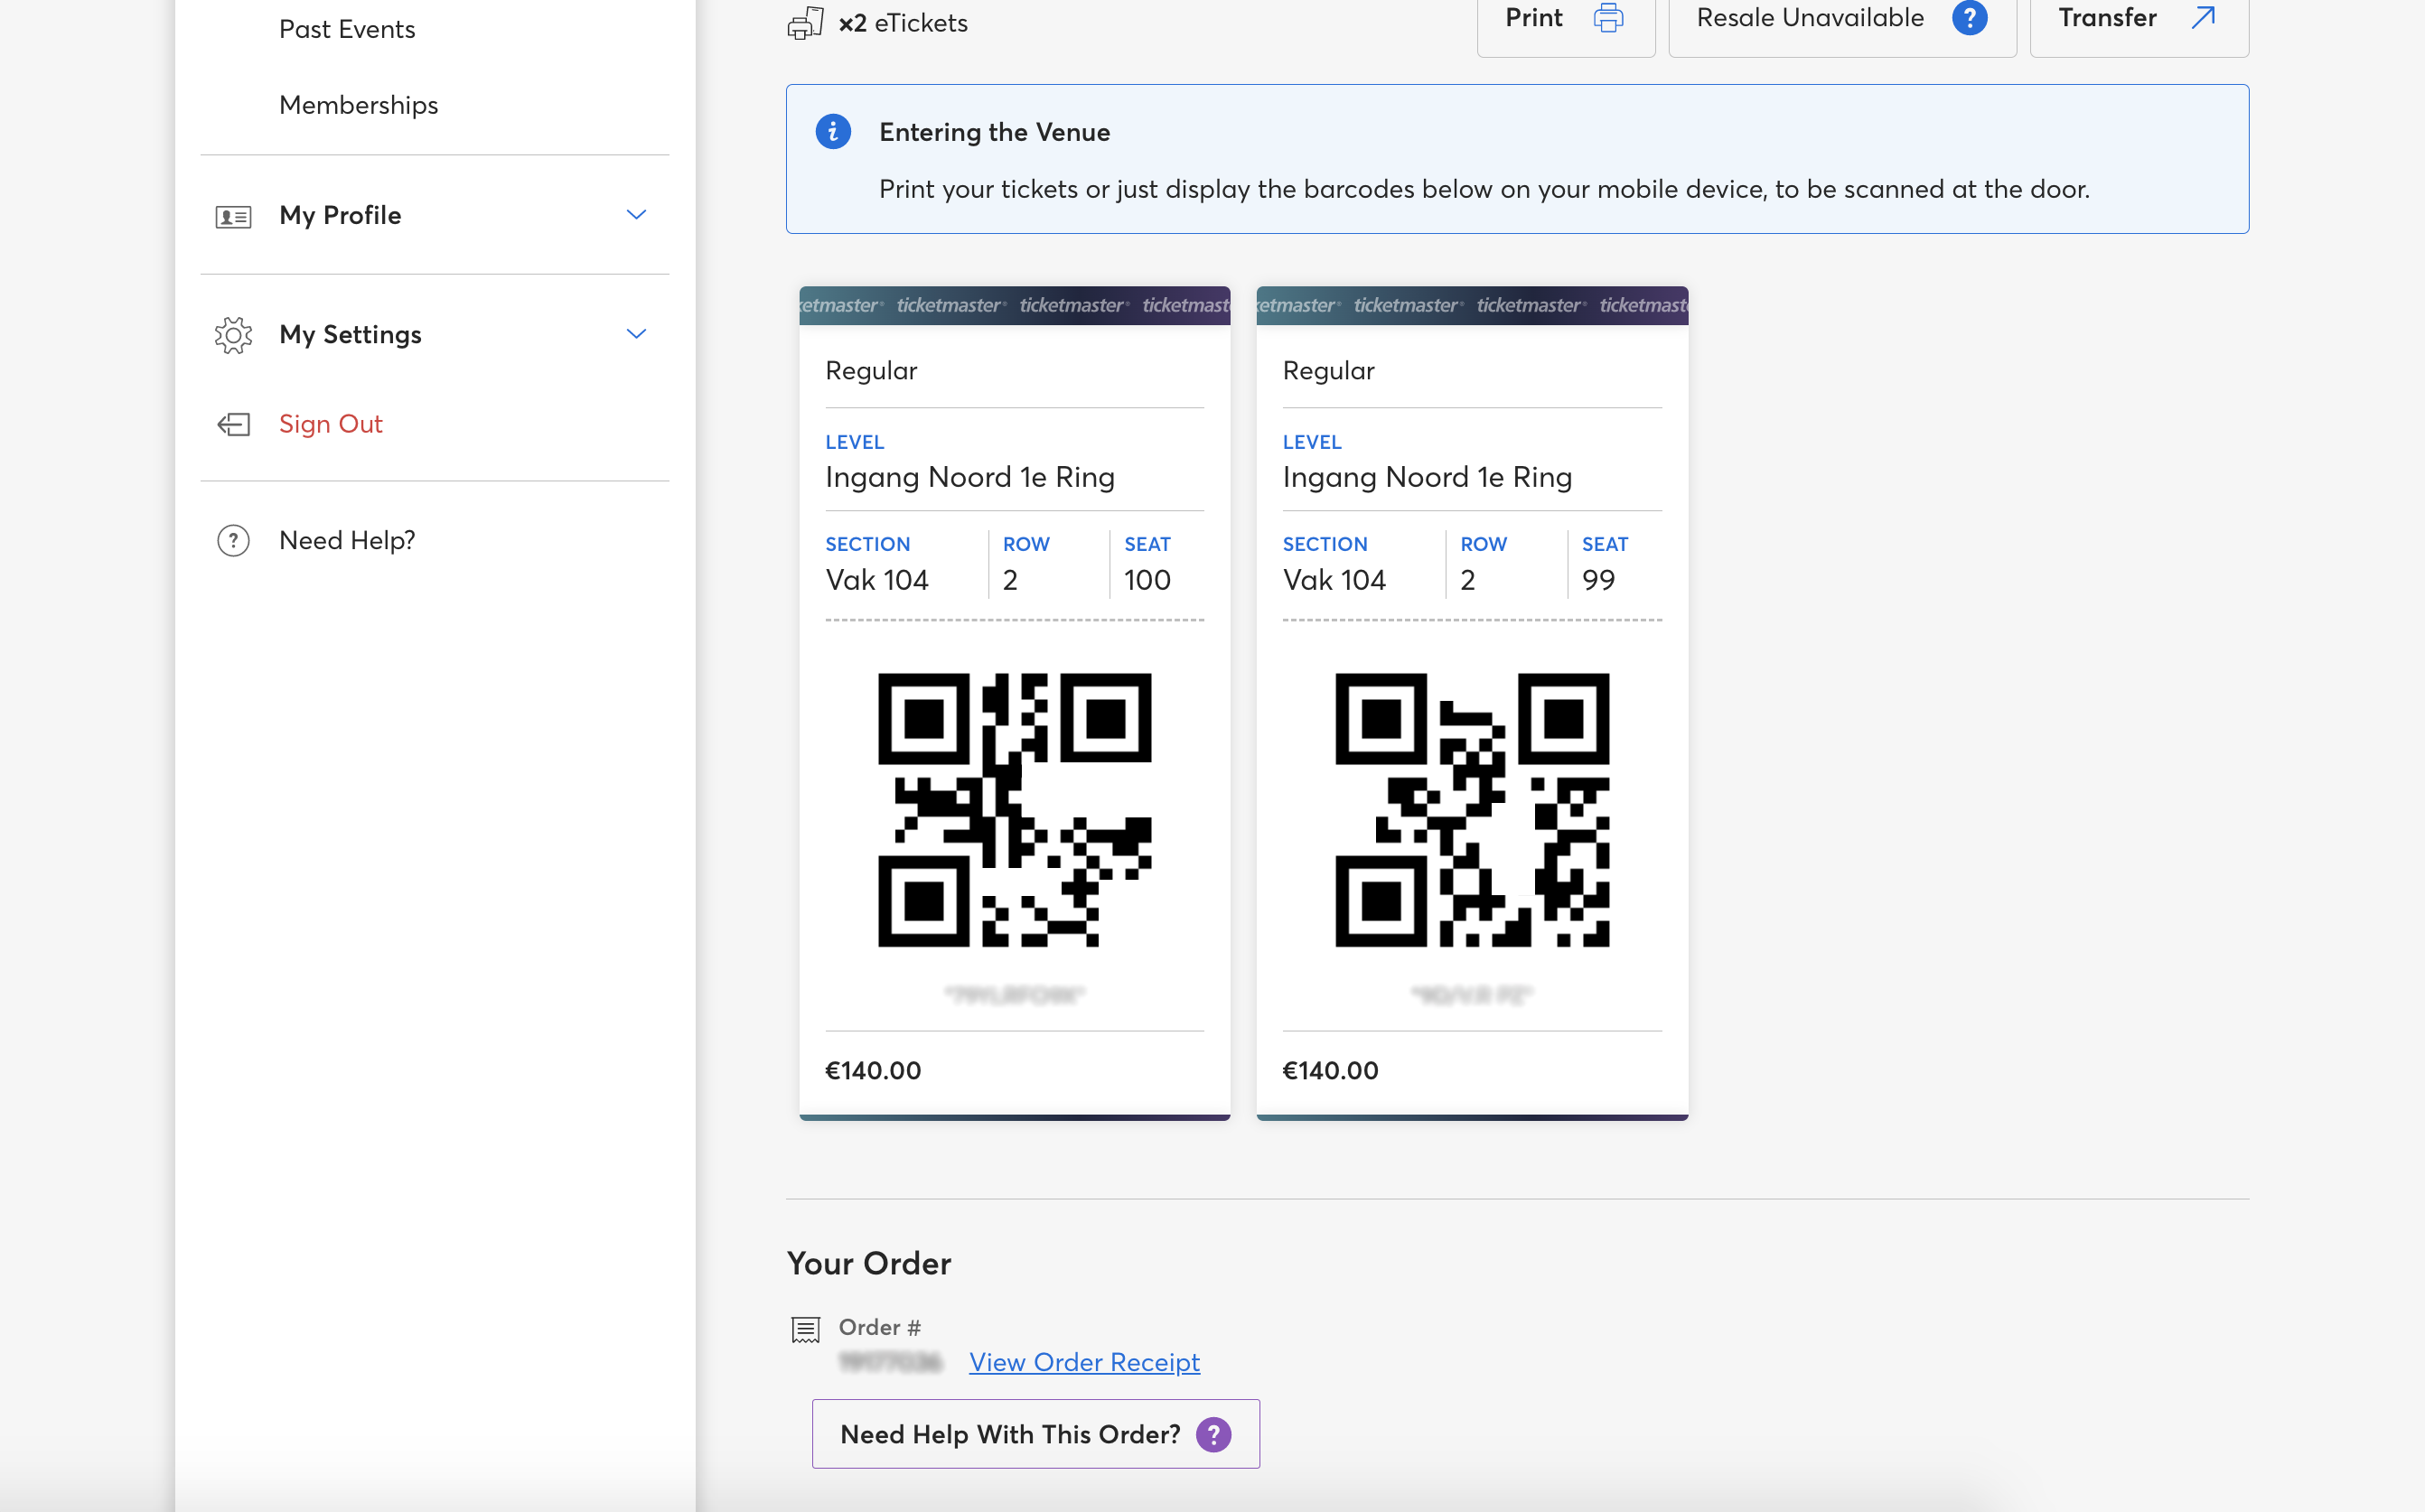This screenshot has height=1512, width=2425.
Task: Click the Transfer arrow icon
Action: pyautogui.click(x=2203, y=18)
